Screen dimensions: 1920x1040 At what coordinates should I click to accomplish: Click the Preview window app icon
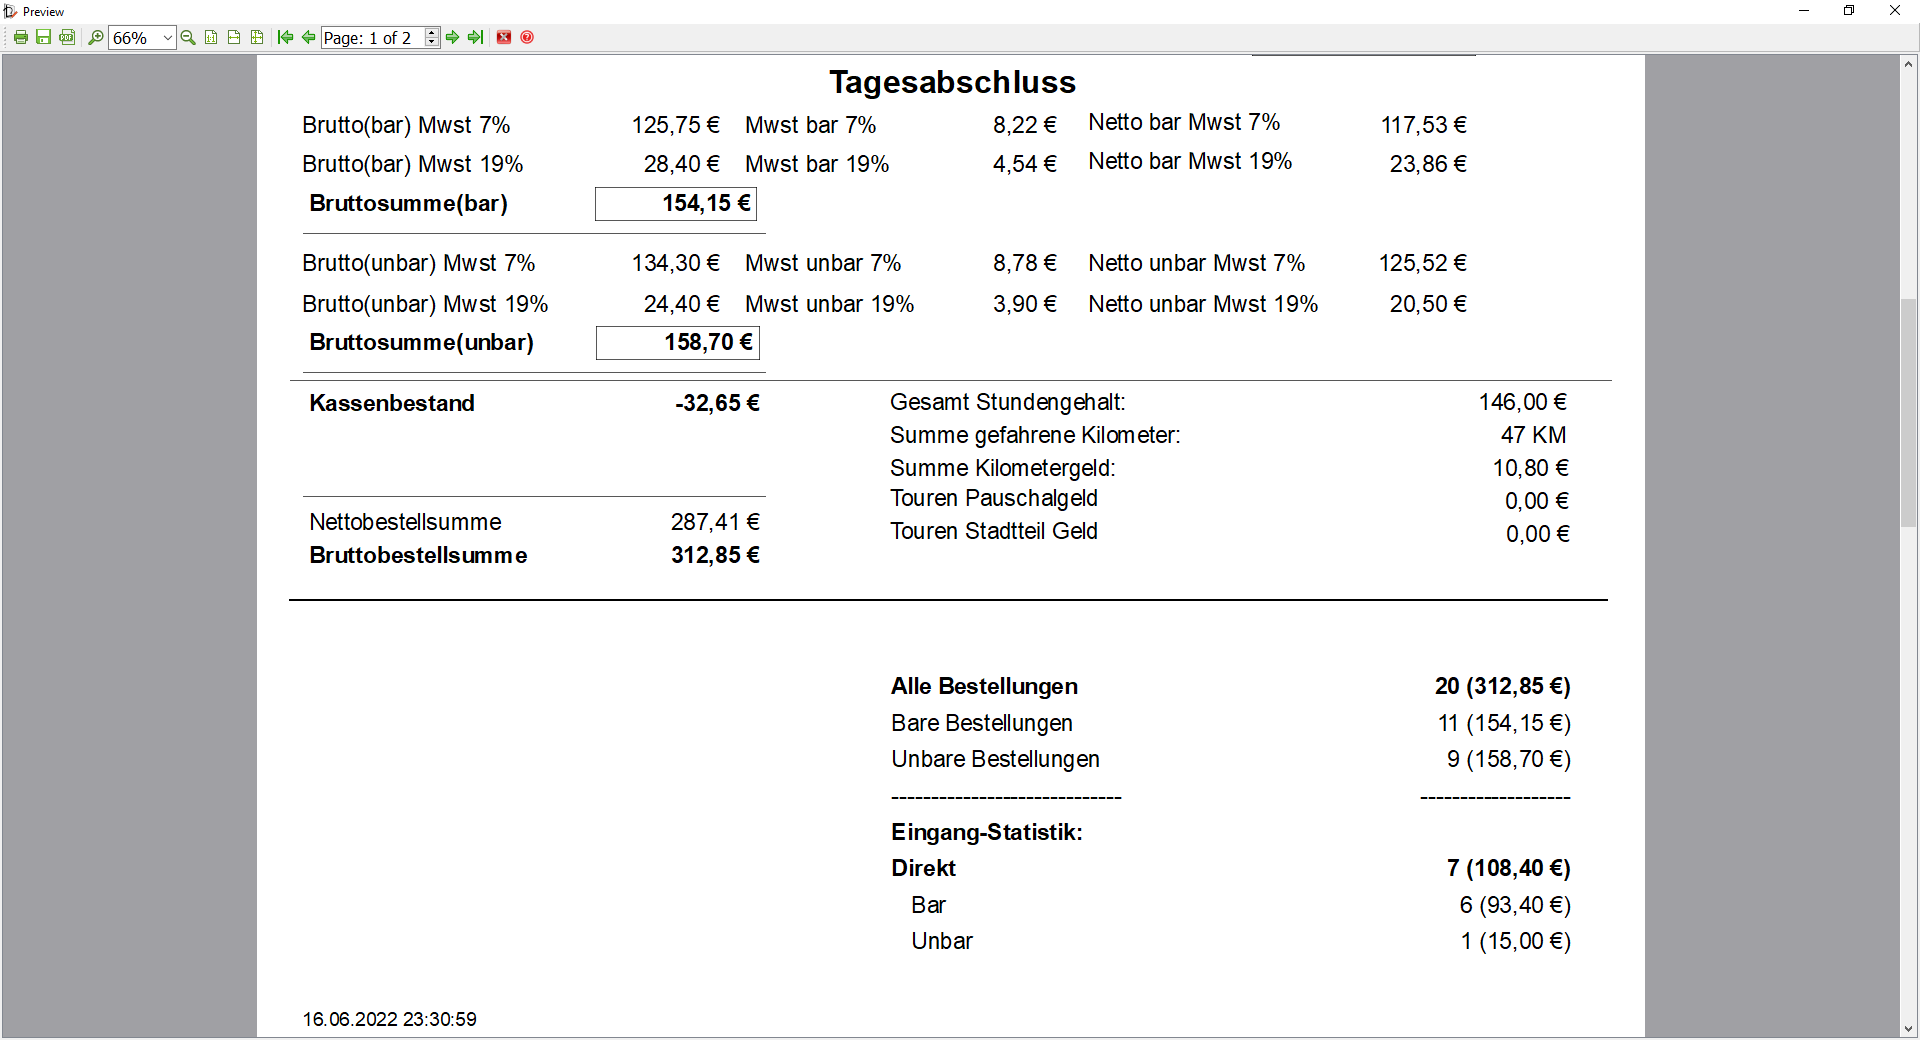(11, 11)
